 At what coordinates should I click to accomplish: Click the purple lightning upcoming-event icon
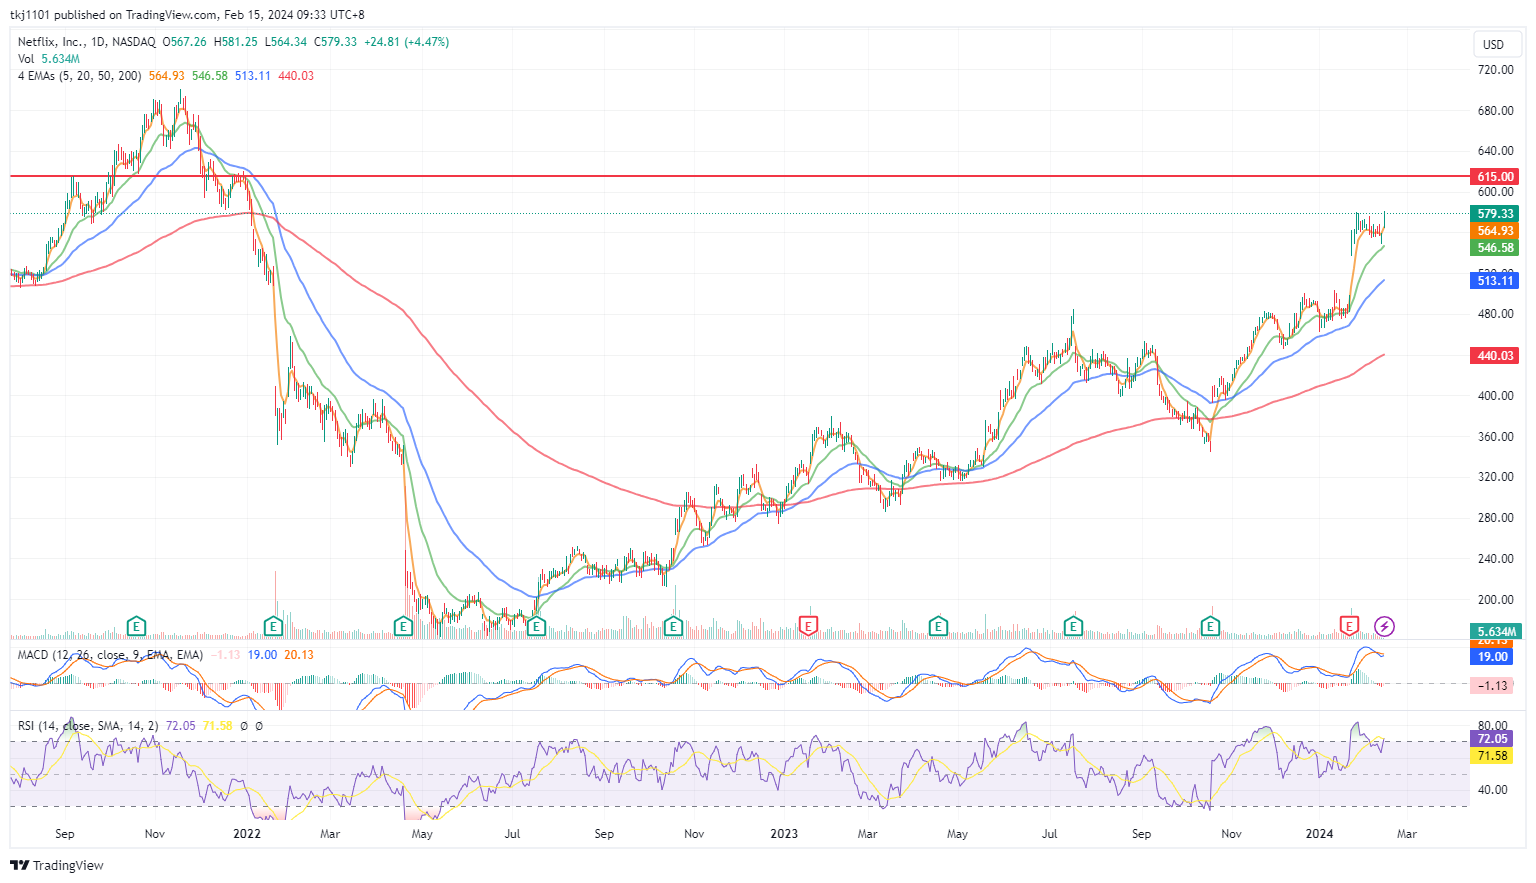click(1384, 627)
